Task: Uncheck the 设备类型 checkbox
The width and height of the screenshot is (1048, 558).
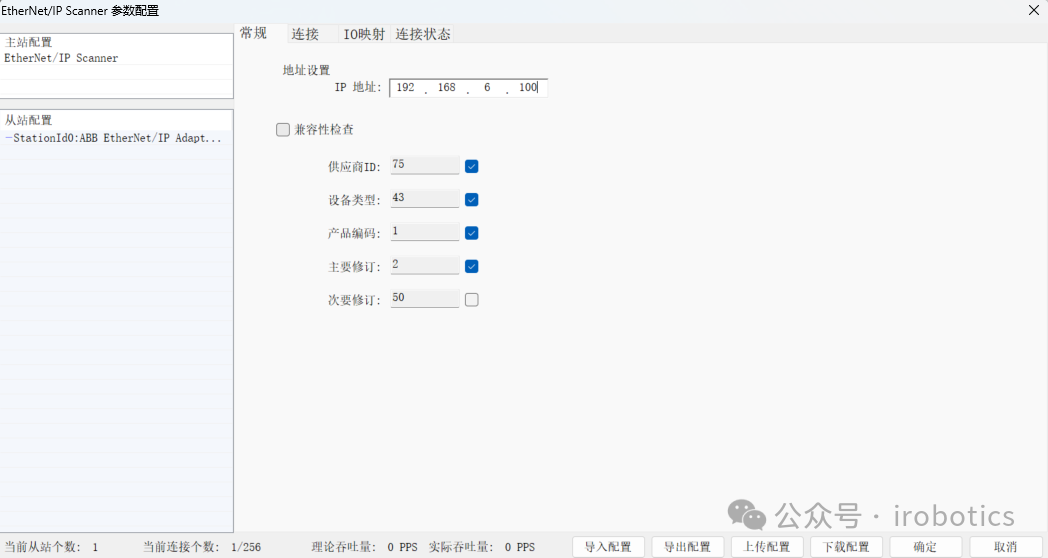Action: tap(472, 199)
